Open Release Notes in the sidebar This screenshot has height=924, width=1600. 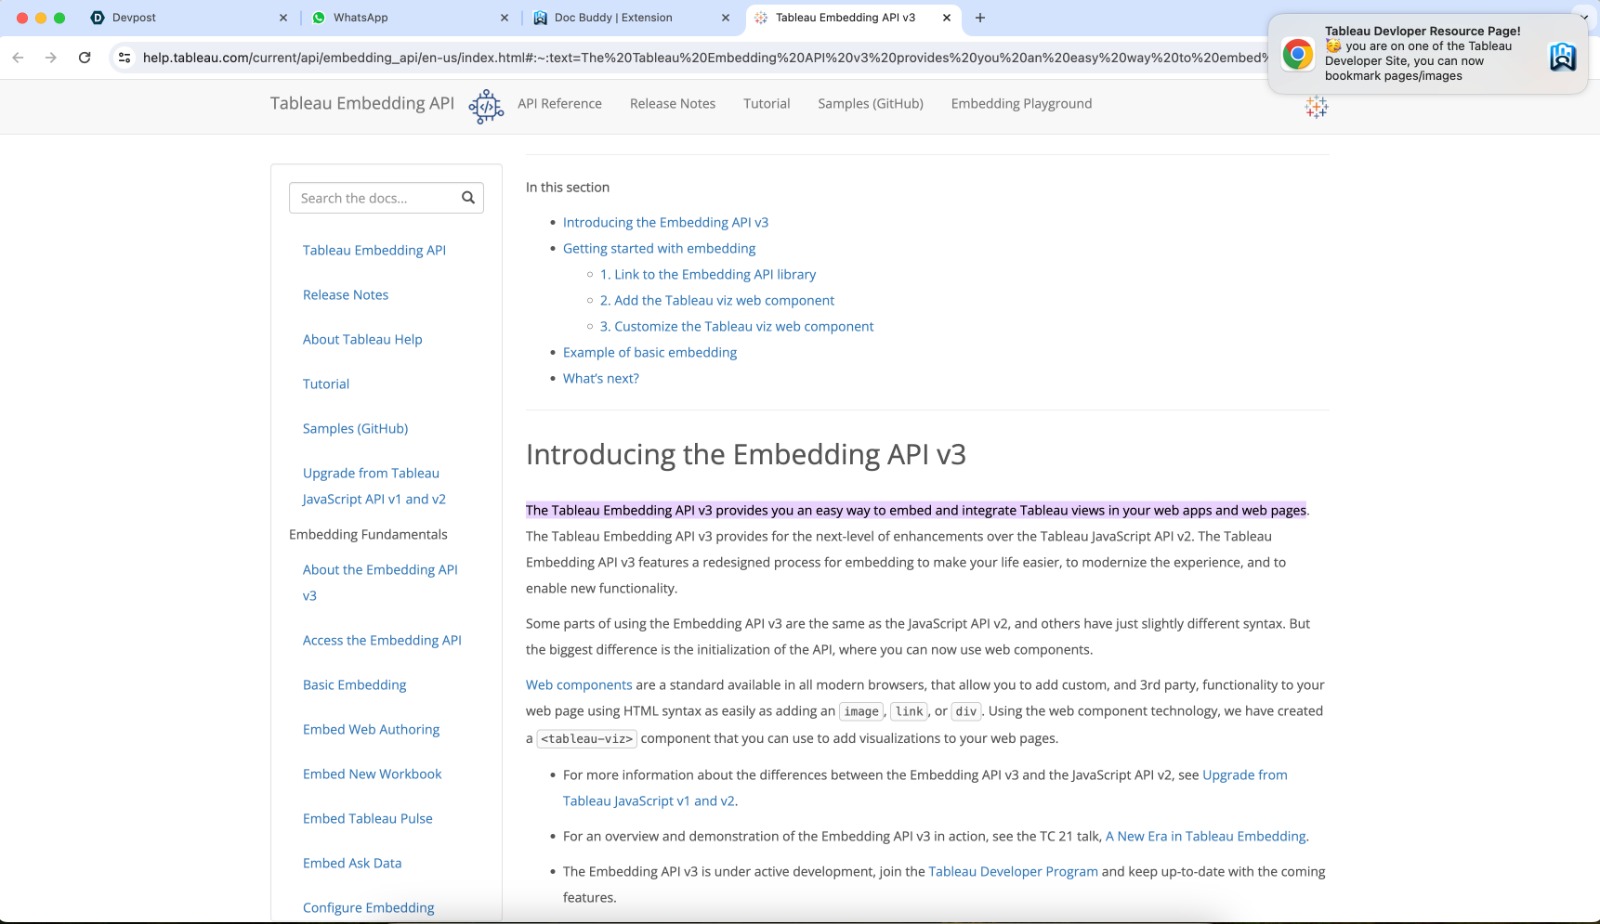[346, 295]
